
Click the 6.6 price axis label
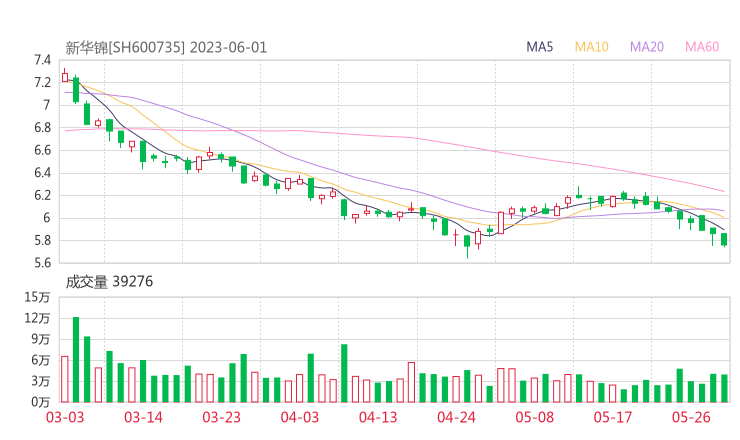(x=42, y=150)
